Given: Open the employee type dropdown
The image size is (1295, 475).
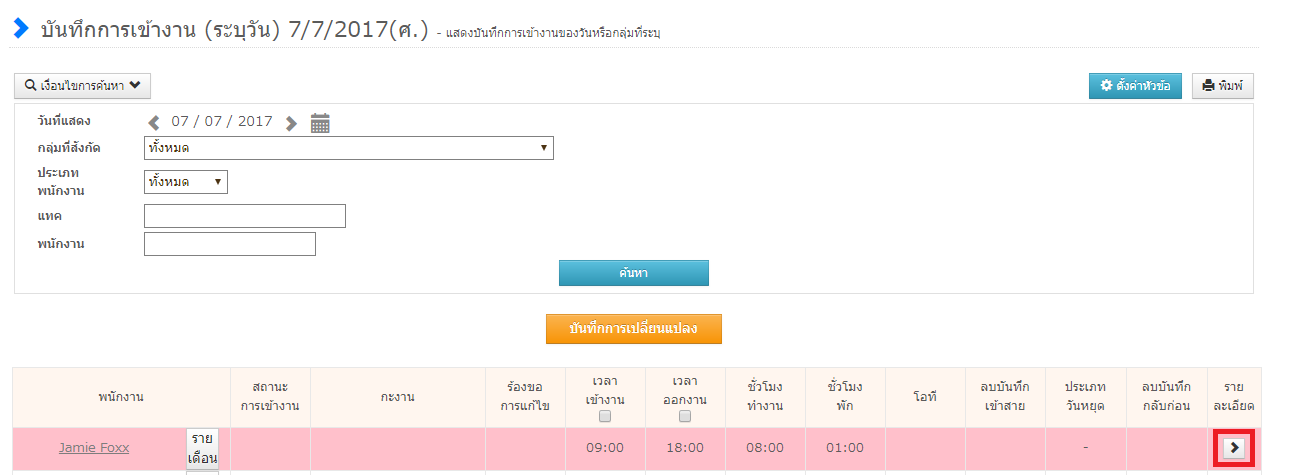Looking at the screenshot, I should coord(186,182).
